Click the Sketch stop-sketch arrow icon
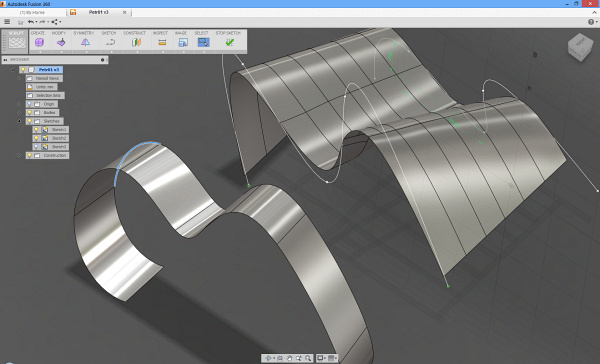This screenshot has width=600, height=364. [111, 42]
